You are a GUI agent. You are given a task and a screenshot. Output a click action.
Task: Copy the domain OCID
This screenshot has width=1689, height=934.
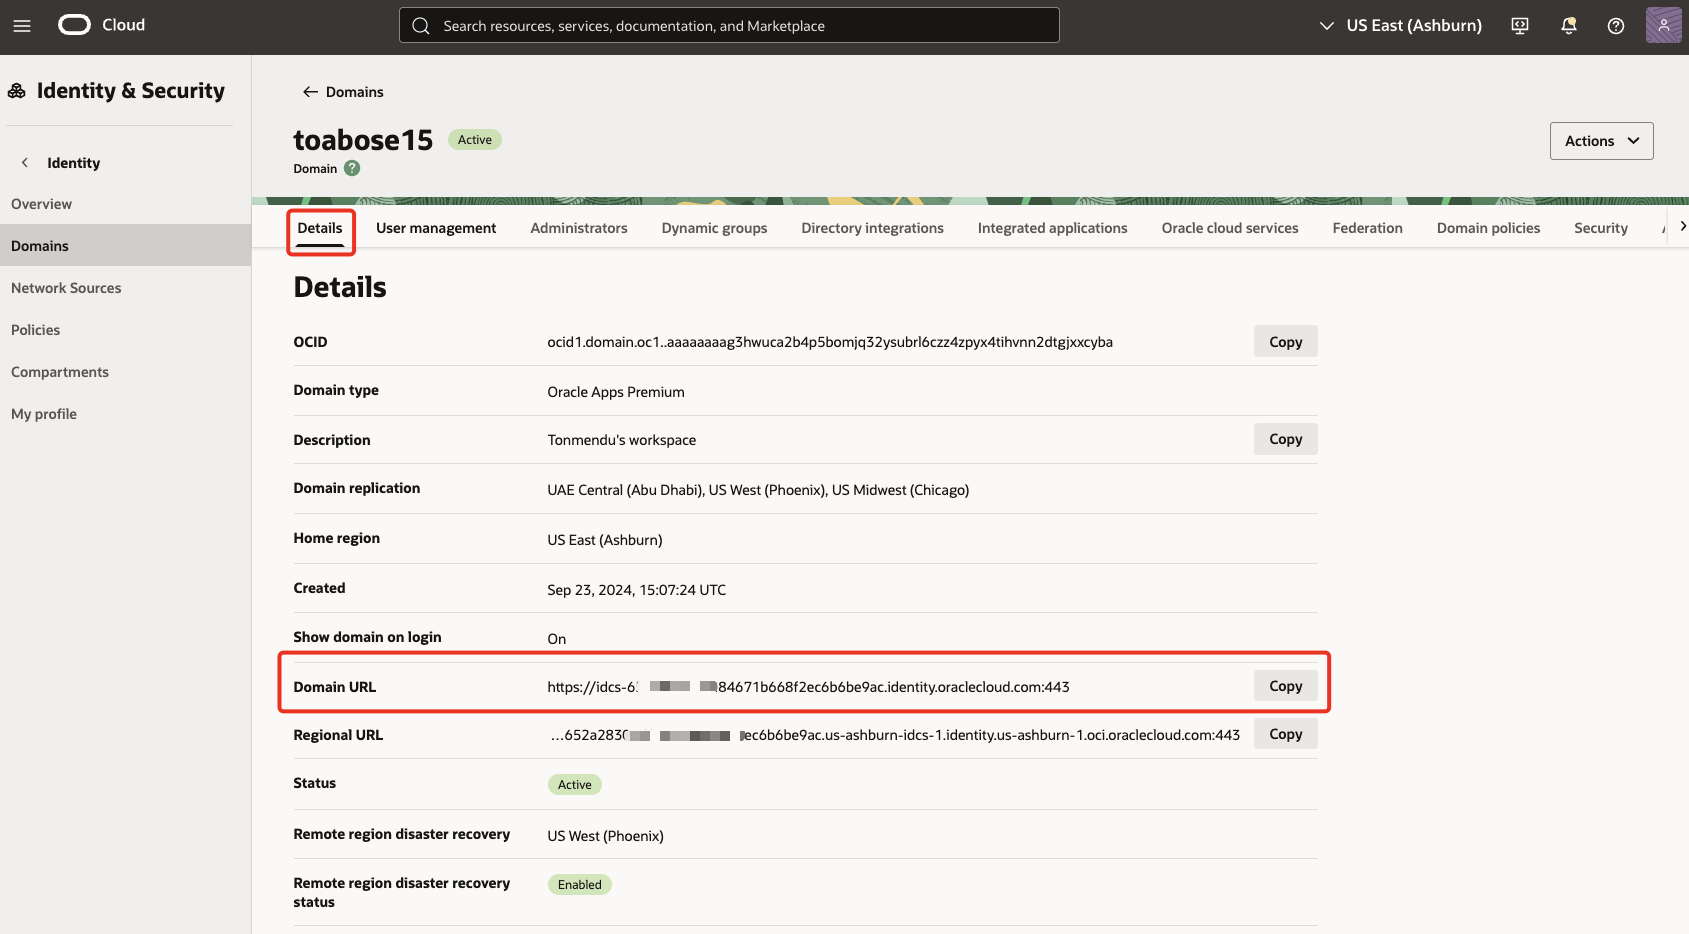(1285, 340)
